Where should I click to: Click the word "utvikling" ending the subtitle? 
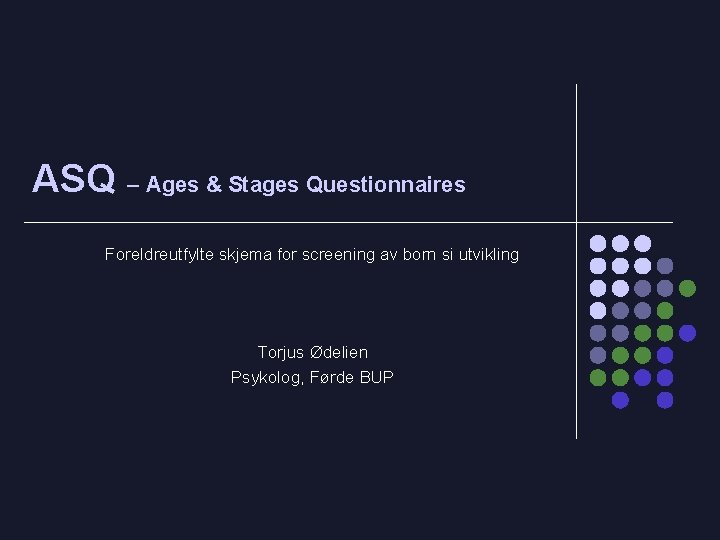486,254
